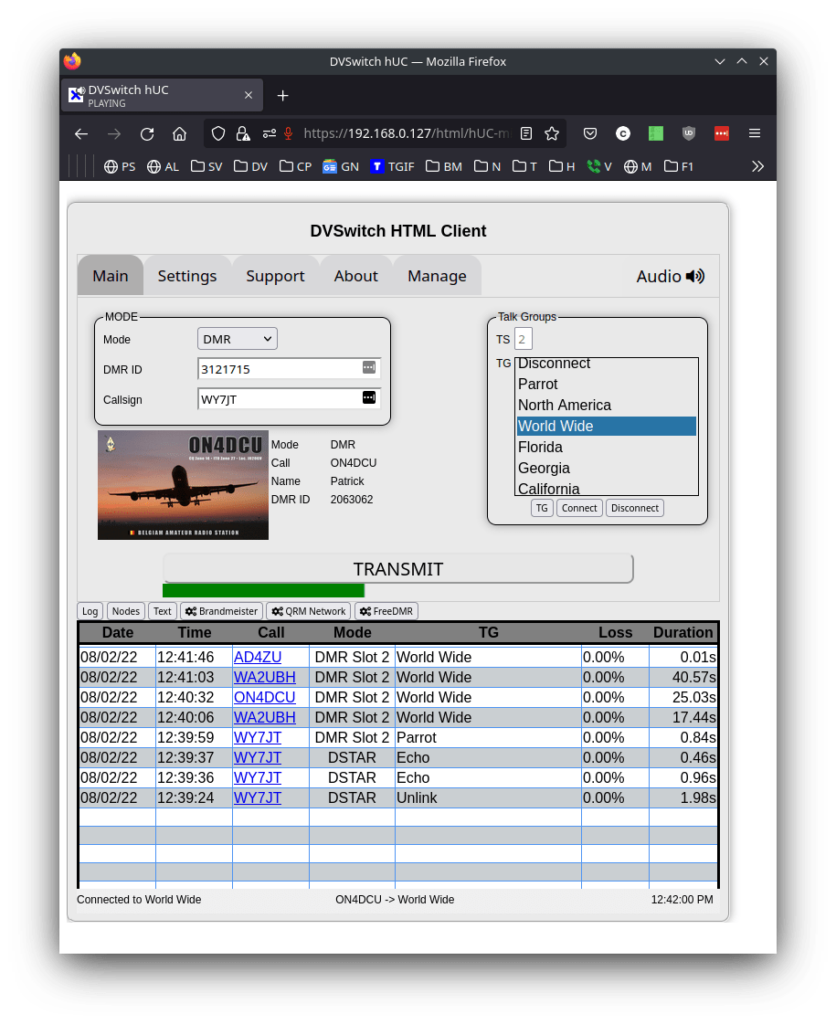Show the Log view button
The width and height of the screenshot is (836, 1024).
coord(90,611)
